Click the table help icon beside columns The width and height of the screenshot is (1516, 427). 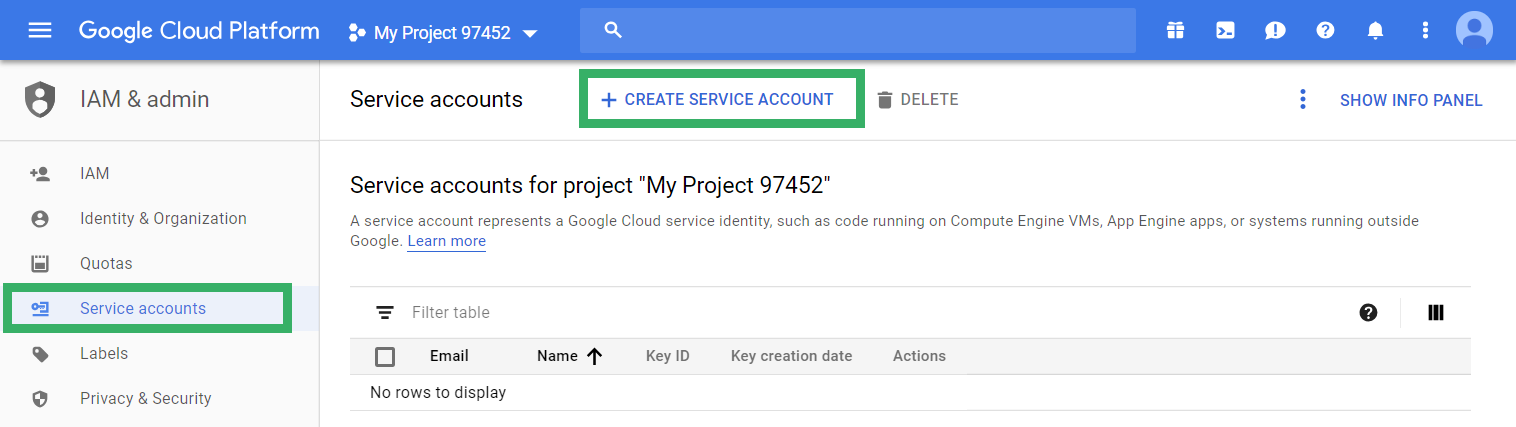coord(1368,313)
